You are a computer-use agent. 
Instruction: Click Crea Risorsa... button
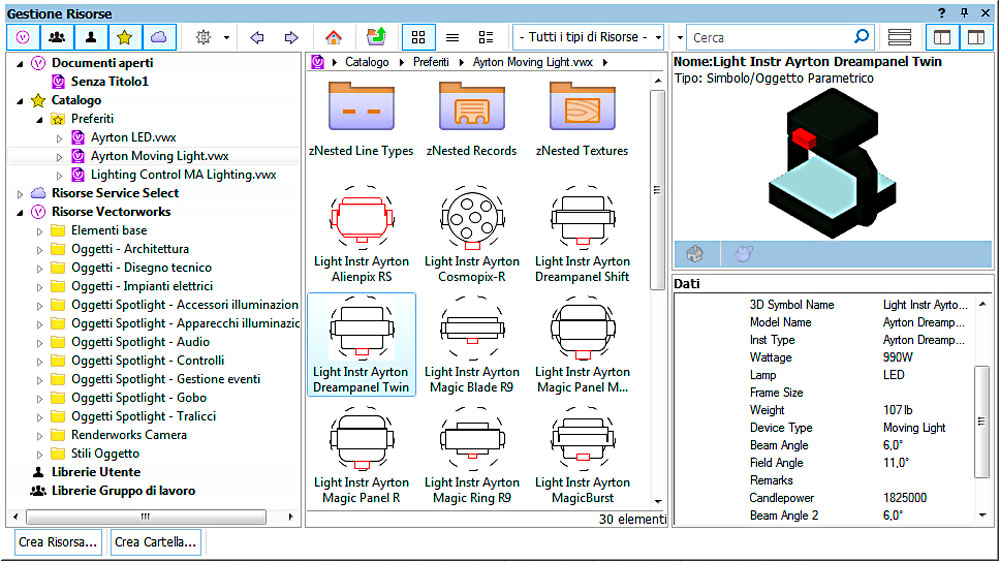coord(57,542)
